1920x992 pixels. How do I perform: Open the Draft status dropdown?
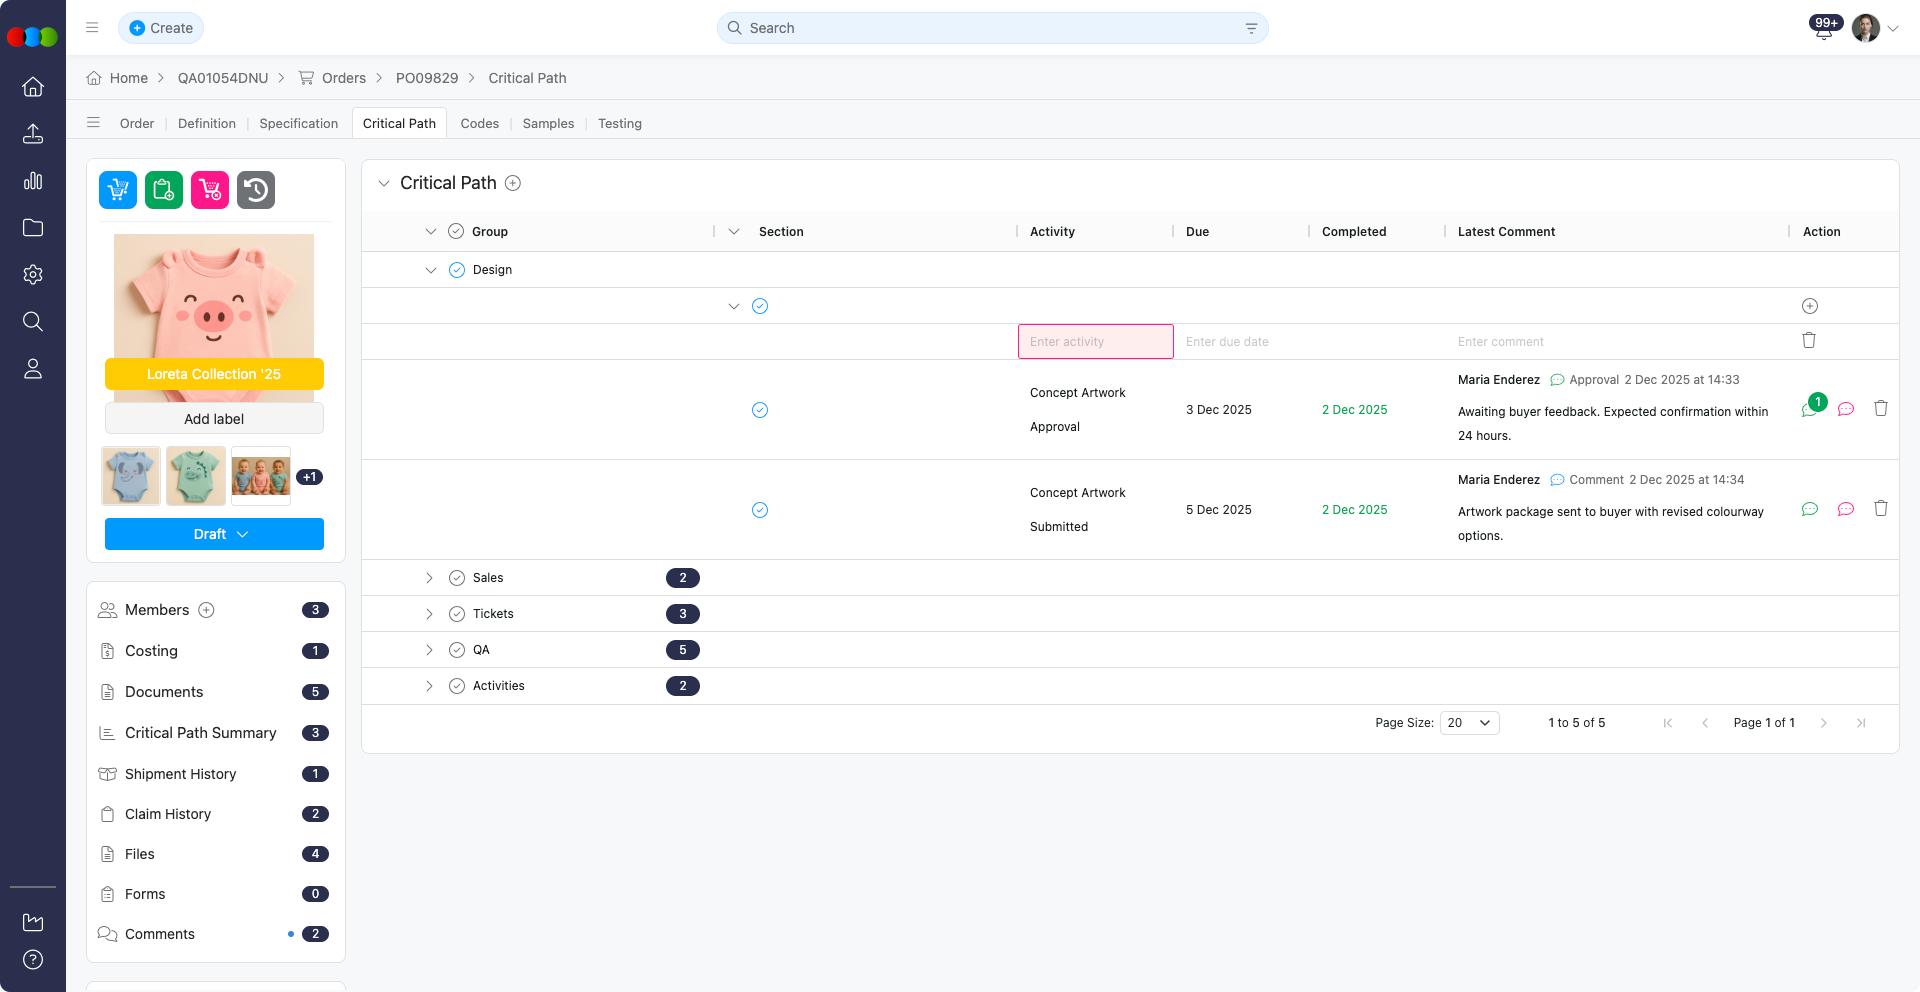click(214, 534)
